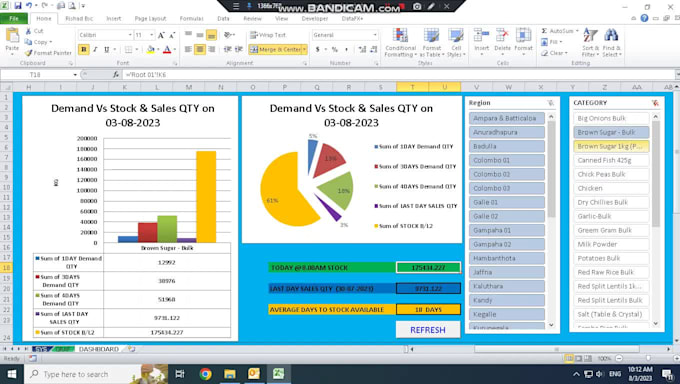The width and height of the screenshot is (680, 384).
Task: Click the Percent Style icon
Action: tap(334, 49)
